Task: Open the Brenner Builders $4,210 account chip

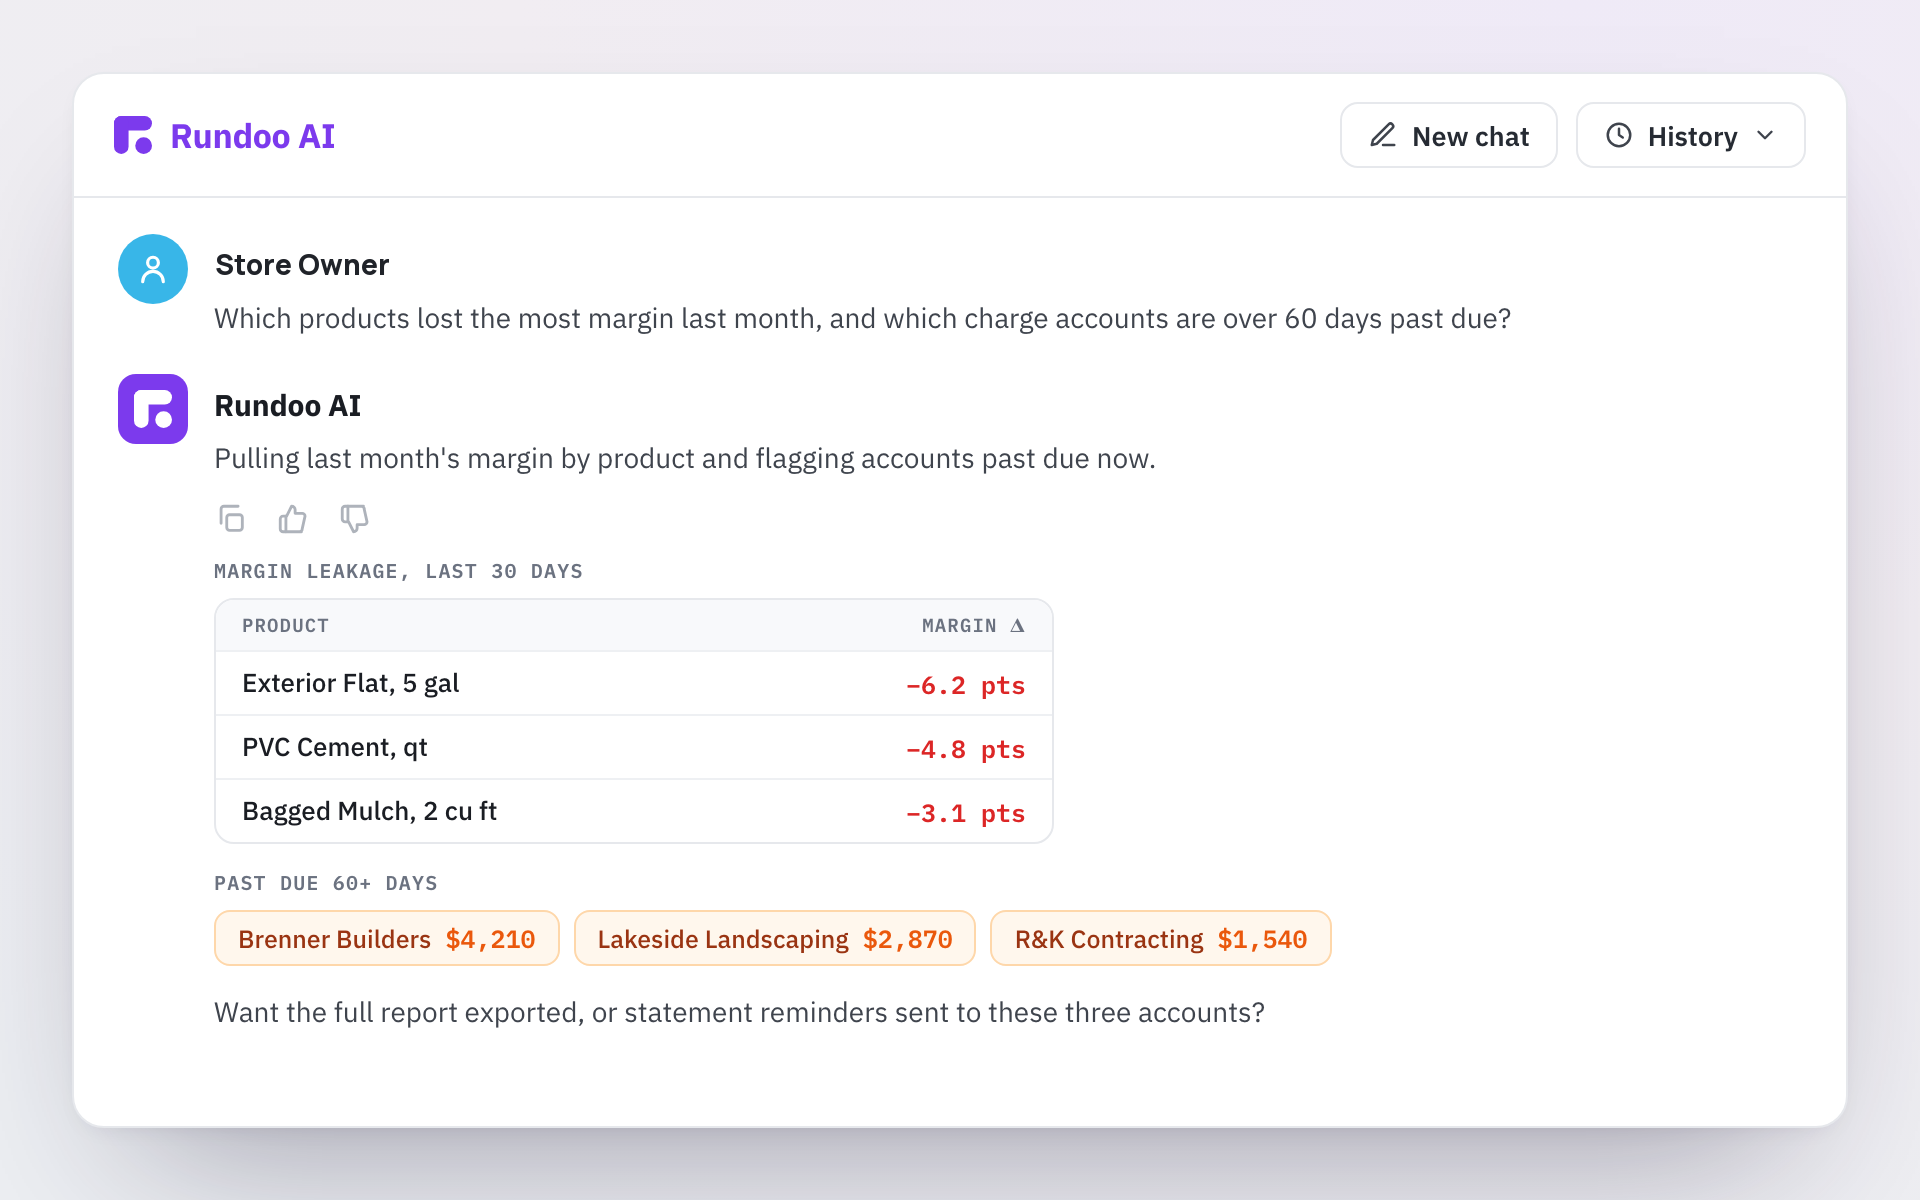Action: tap(387, 939)
